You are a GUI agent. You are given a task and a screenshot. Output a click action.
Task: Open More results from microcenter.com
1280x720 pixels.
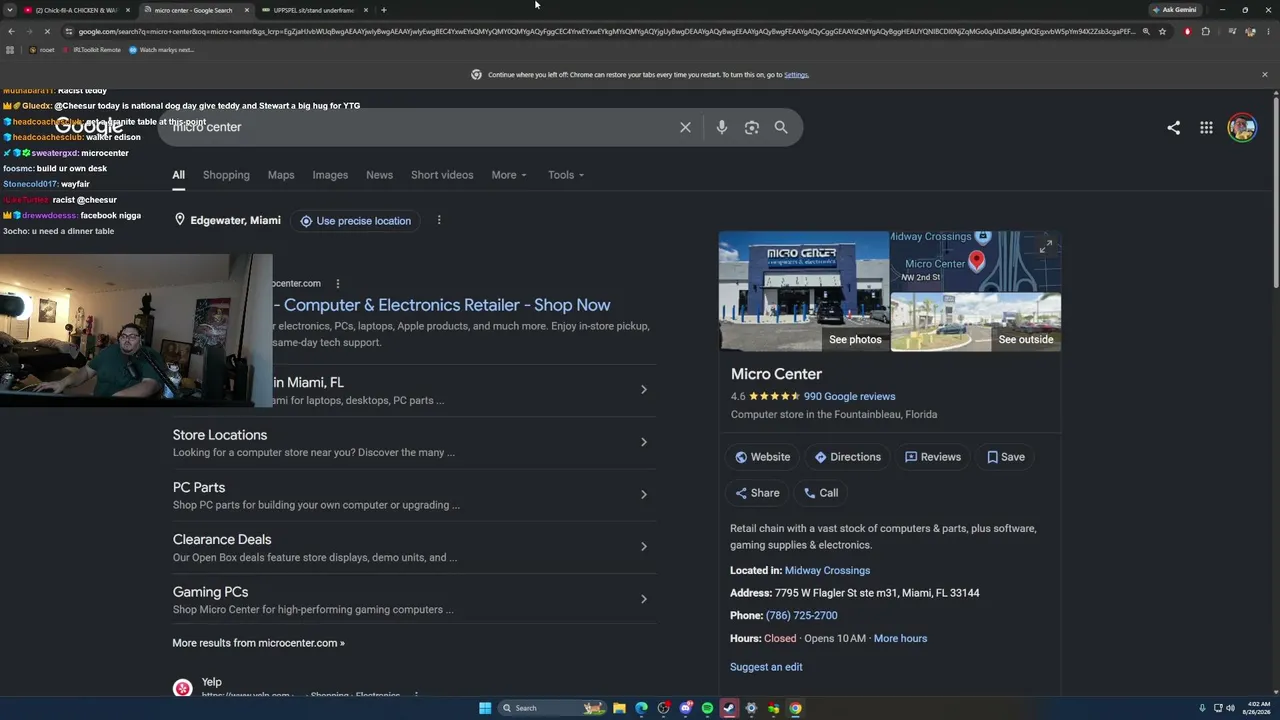coord(258,643)
